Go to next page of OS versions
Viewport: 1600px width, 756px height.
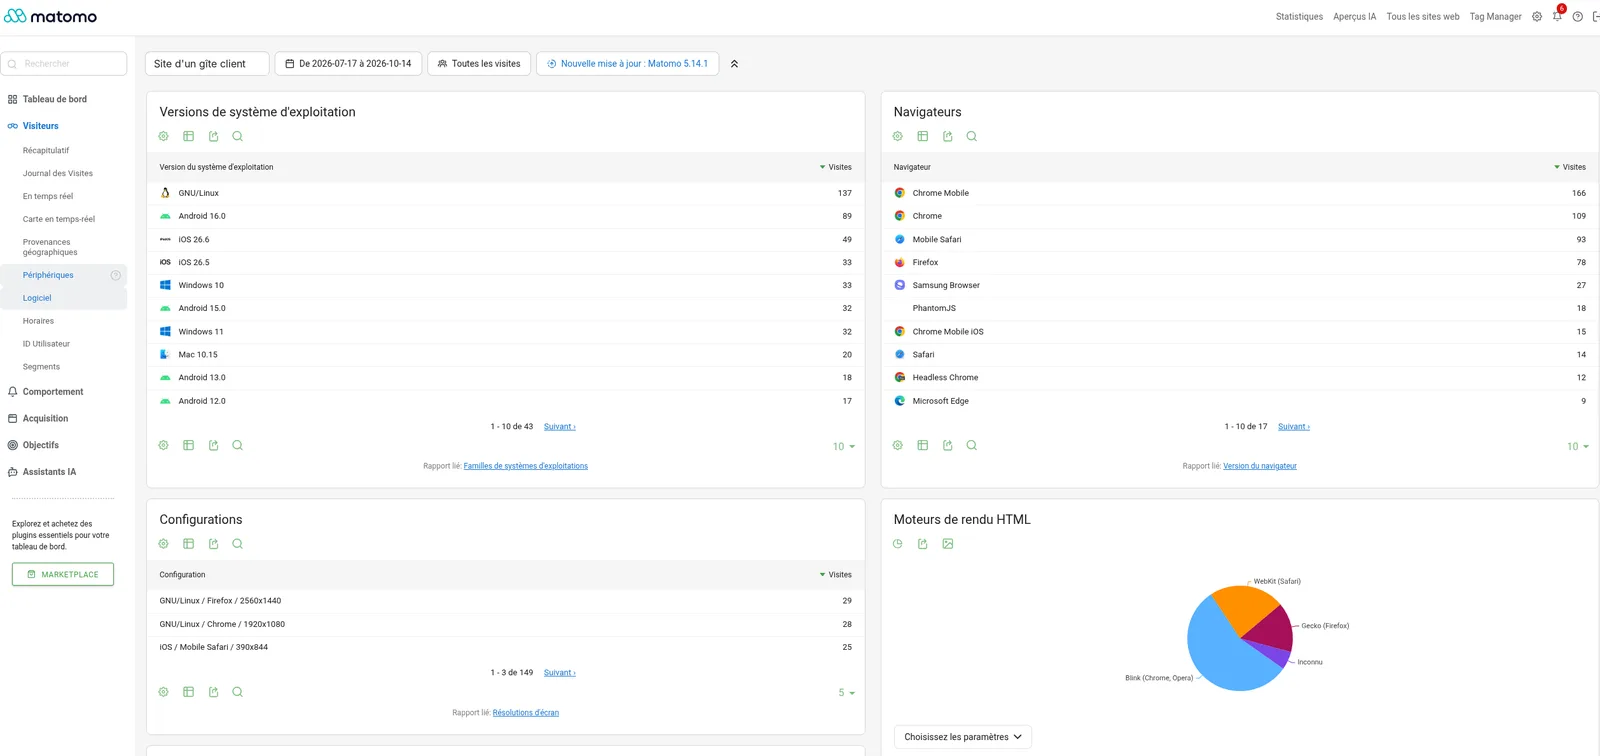point(560,427)
